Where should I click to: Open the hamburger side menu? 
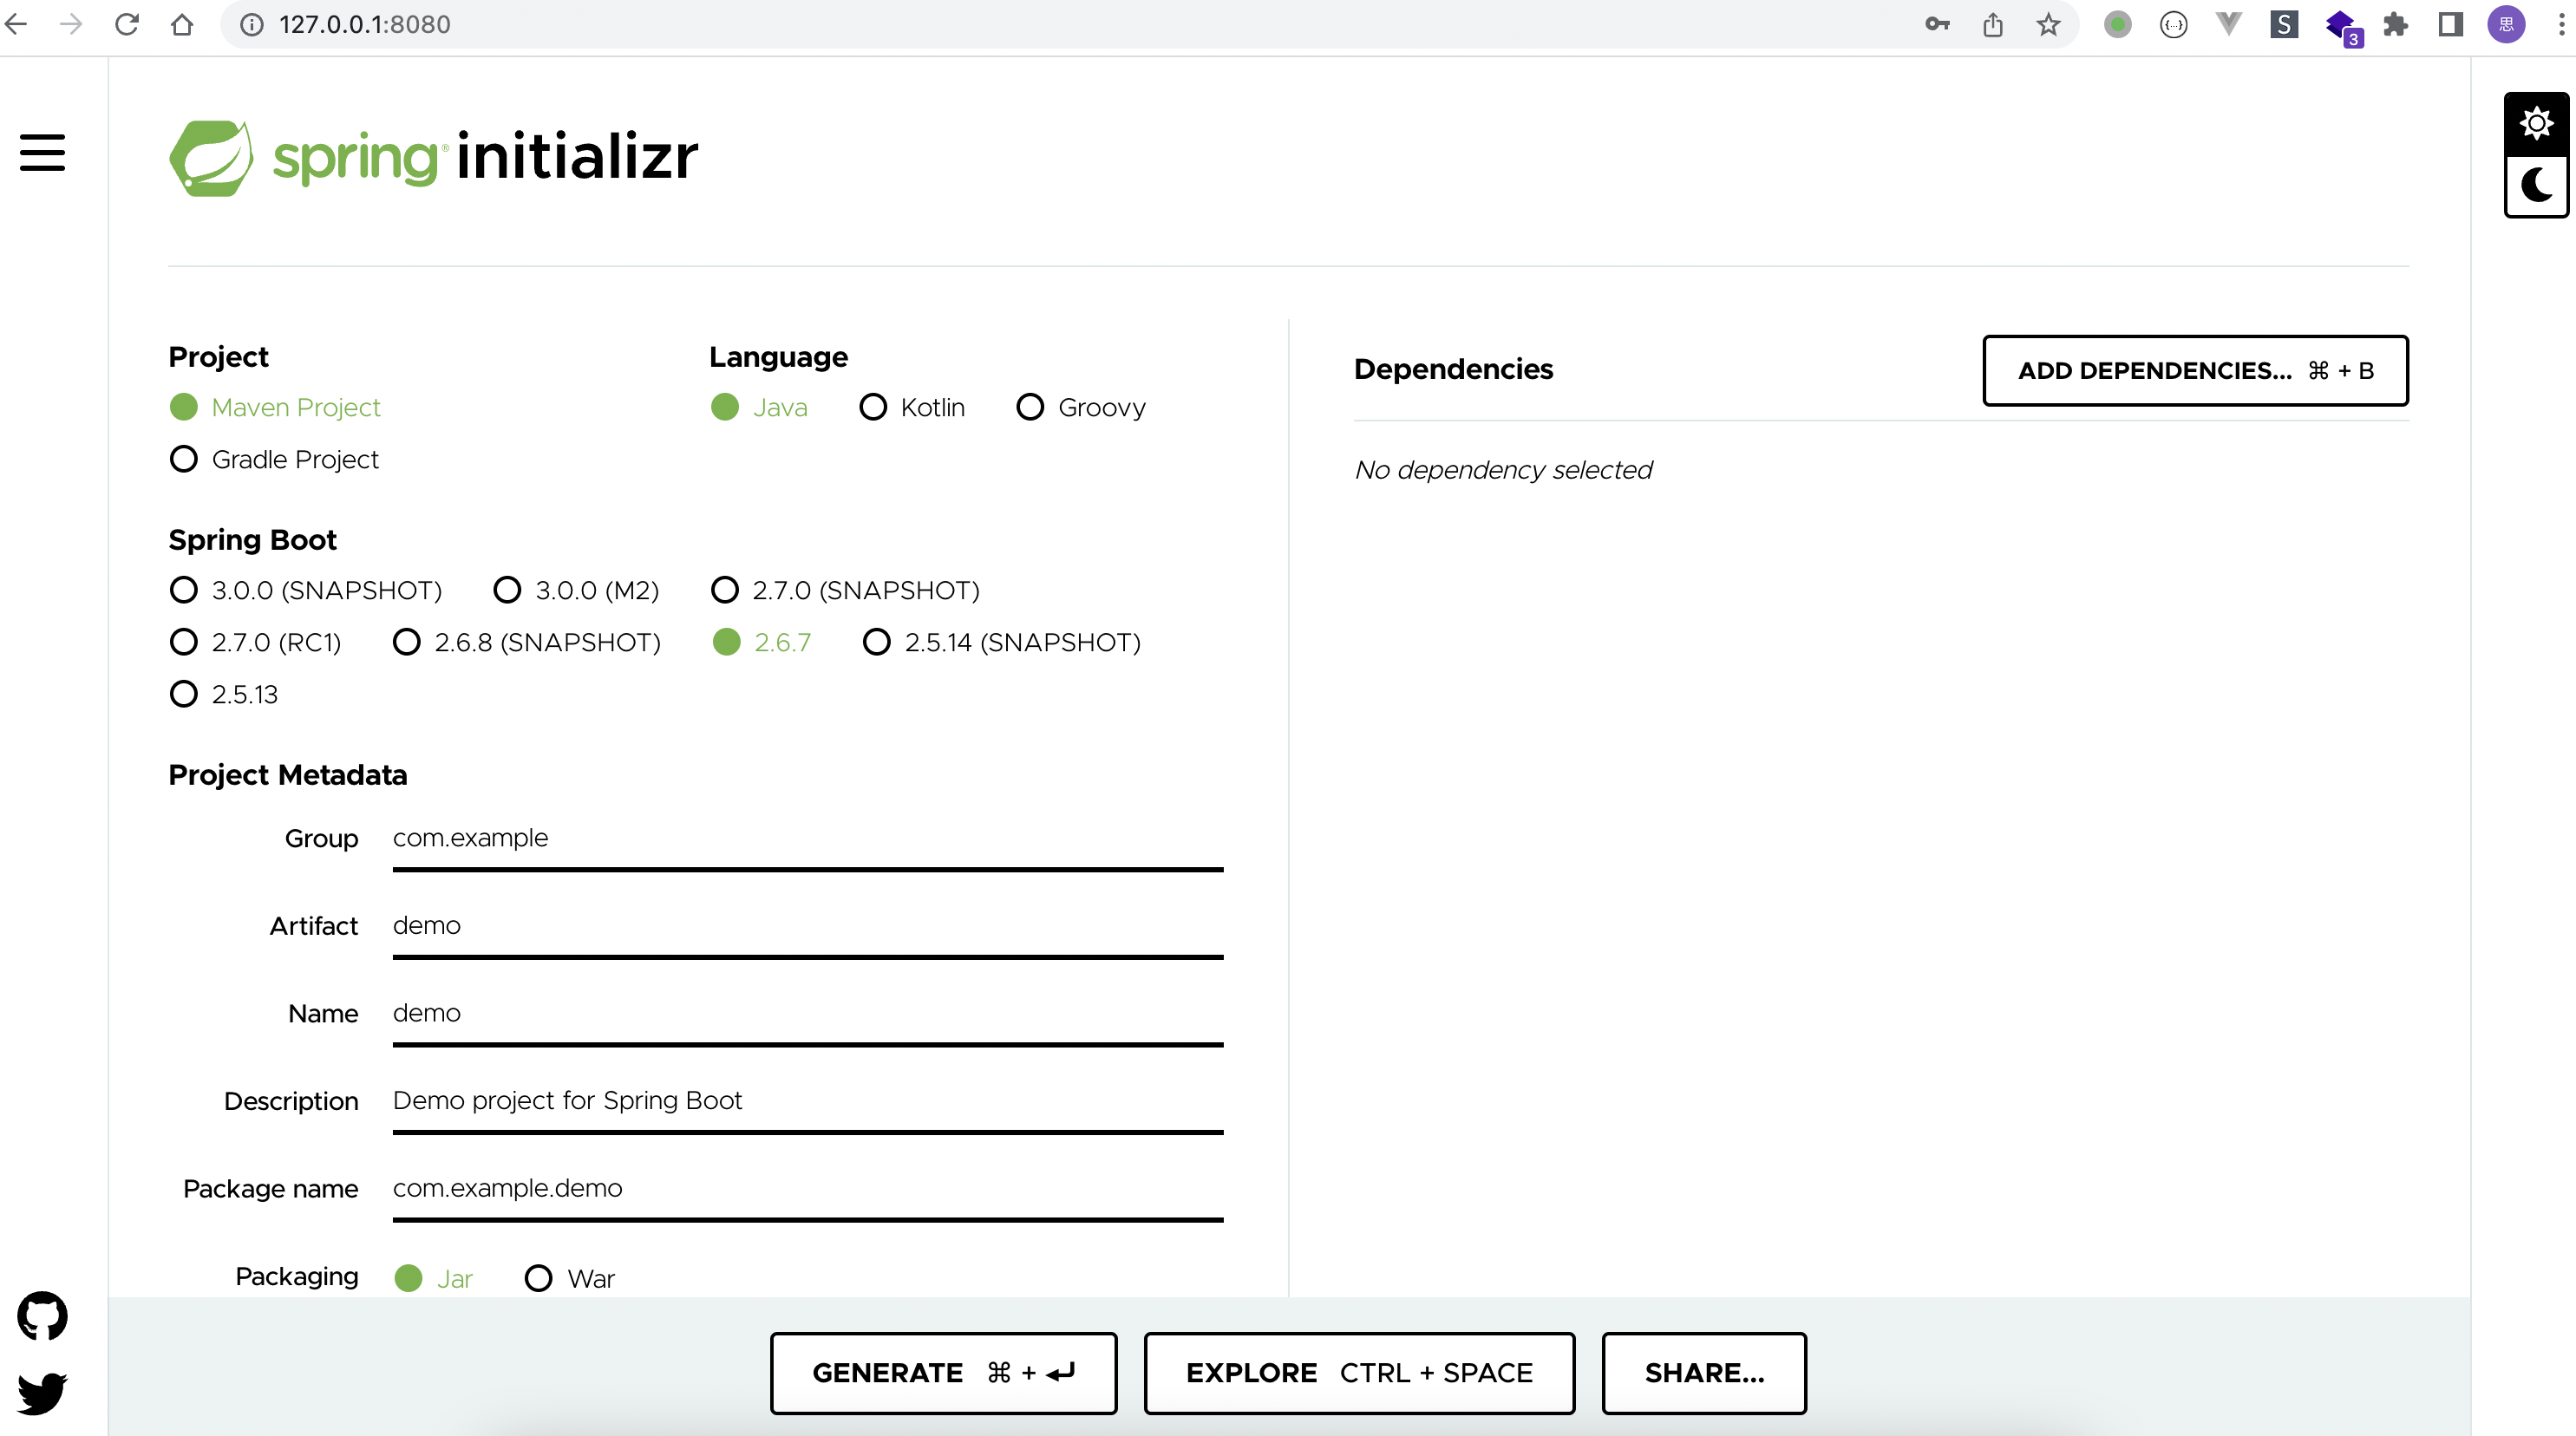point(42,153)
